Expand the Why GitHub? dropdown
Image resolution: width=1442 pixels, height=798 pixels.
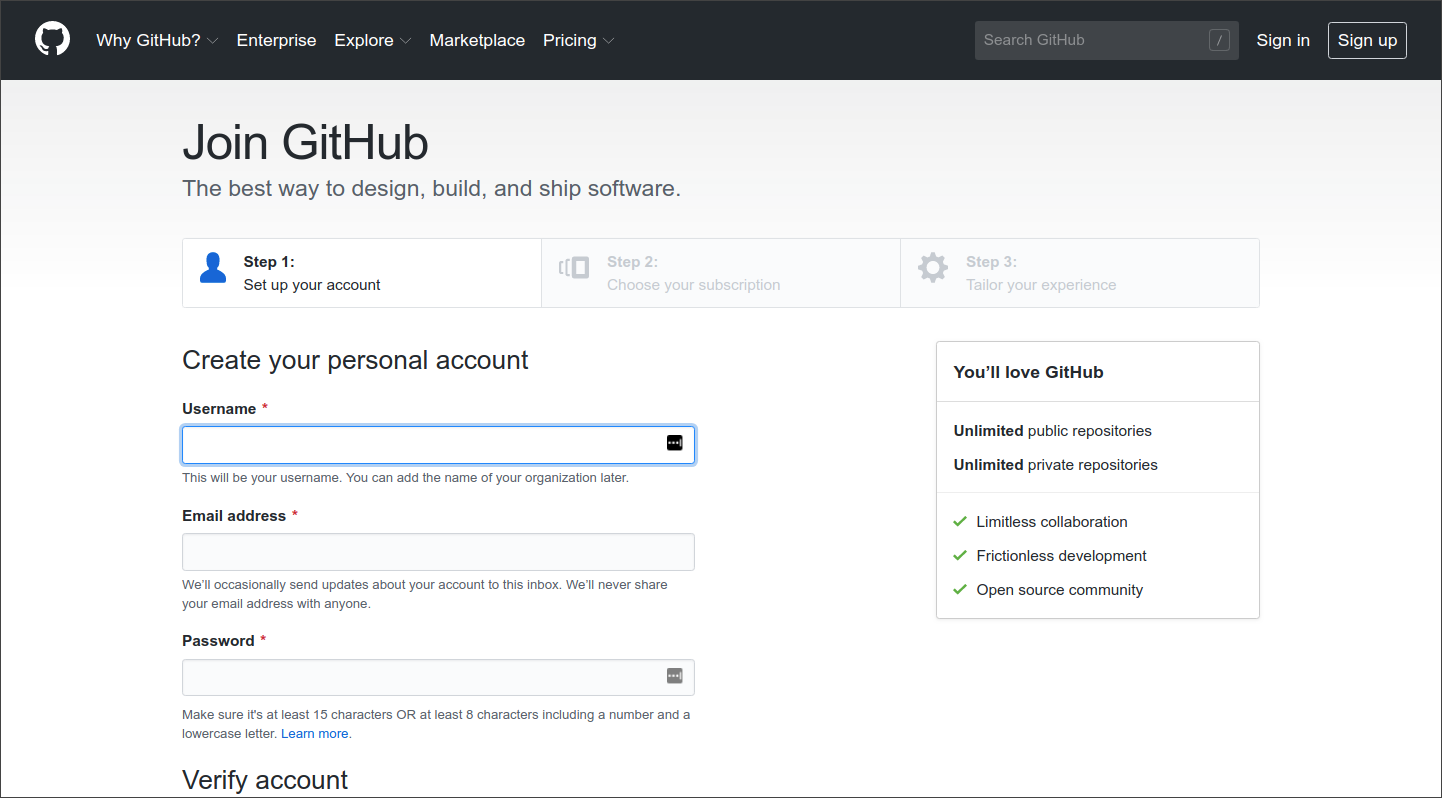click(157, 40)
